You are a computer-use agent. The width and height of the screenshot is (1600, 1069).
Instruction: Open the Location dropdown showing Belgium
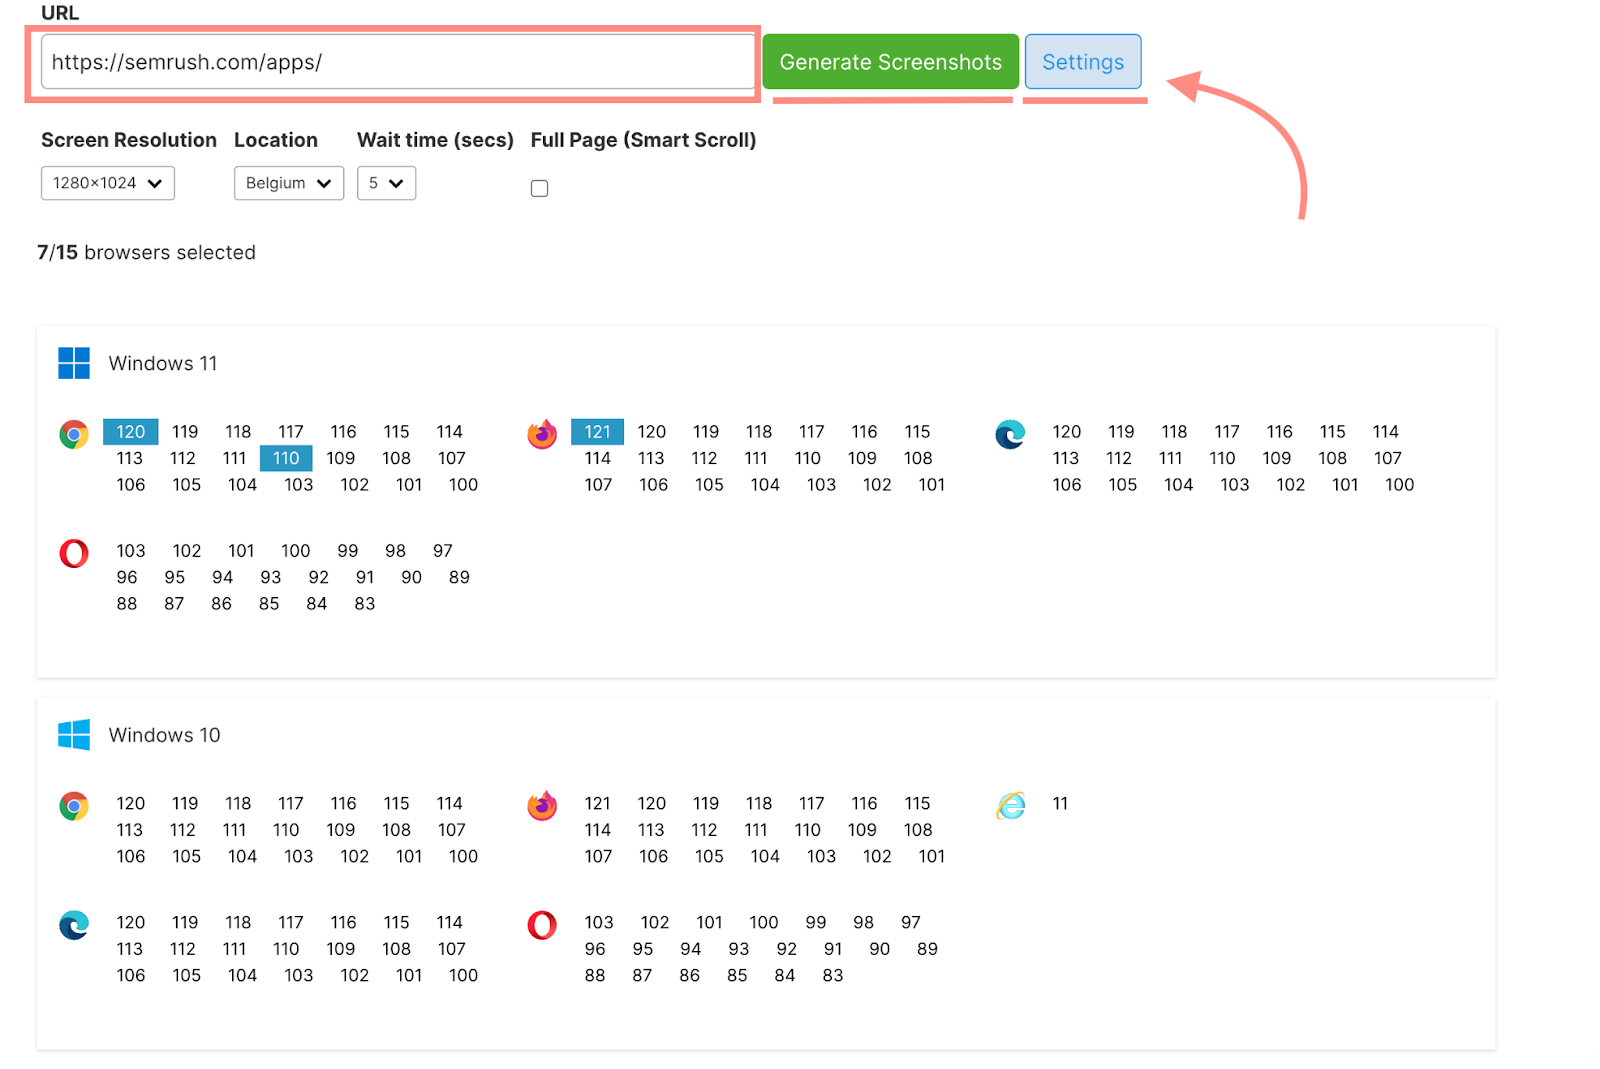pos(288,183)
